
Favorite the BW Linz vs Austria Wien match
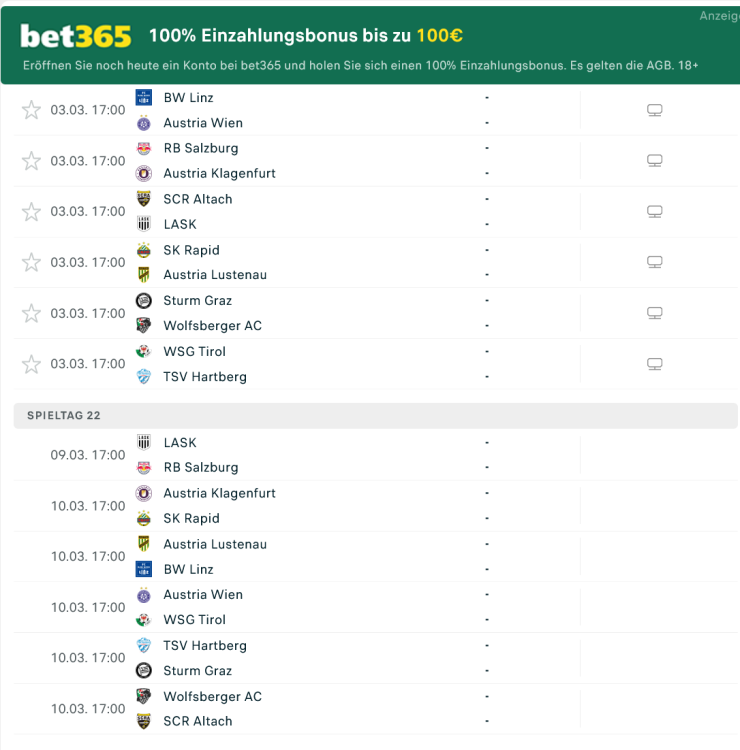pyautogui.click(x=31, y=110)
